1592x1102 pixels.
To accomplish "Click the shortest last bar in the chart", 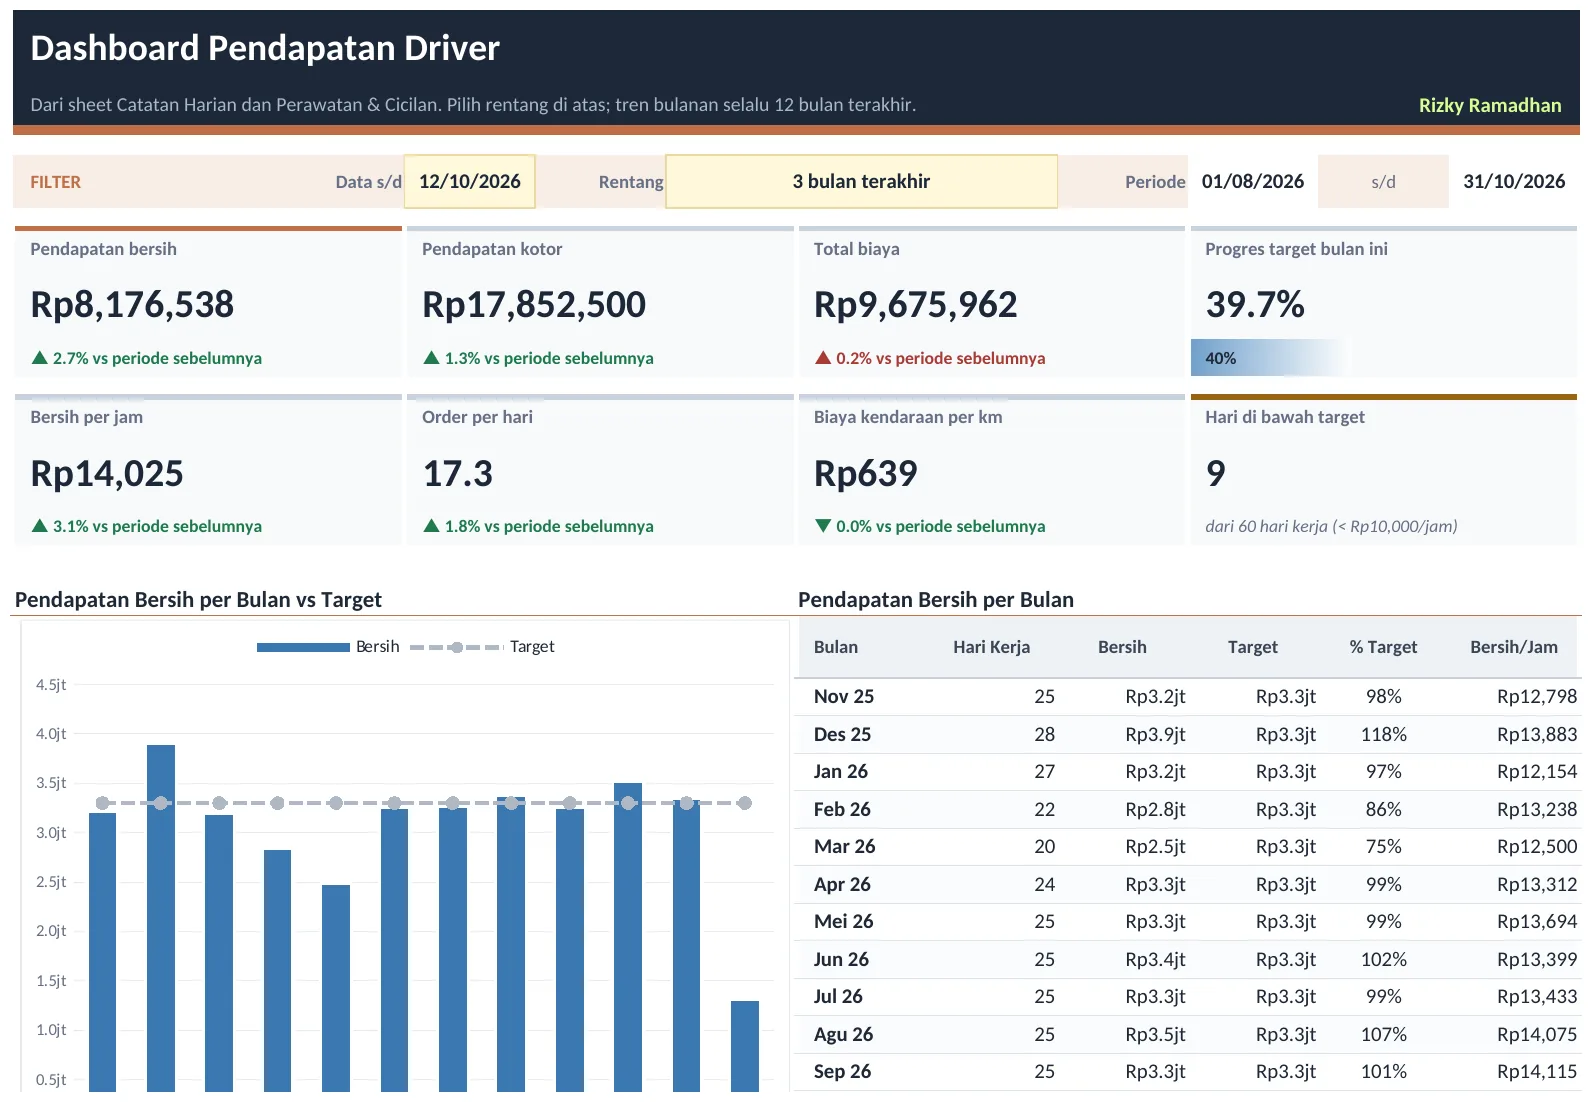I will coord(745,1046).
